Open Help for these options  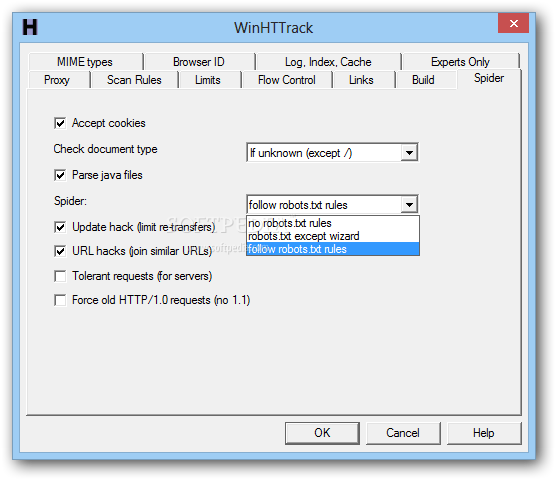click(484, 433)
